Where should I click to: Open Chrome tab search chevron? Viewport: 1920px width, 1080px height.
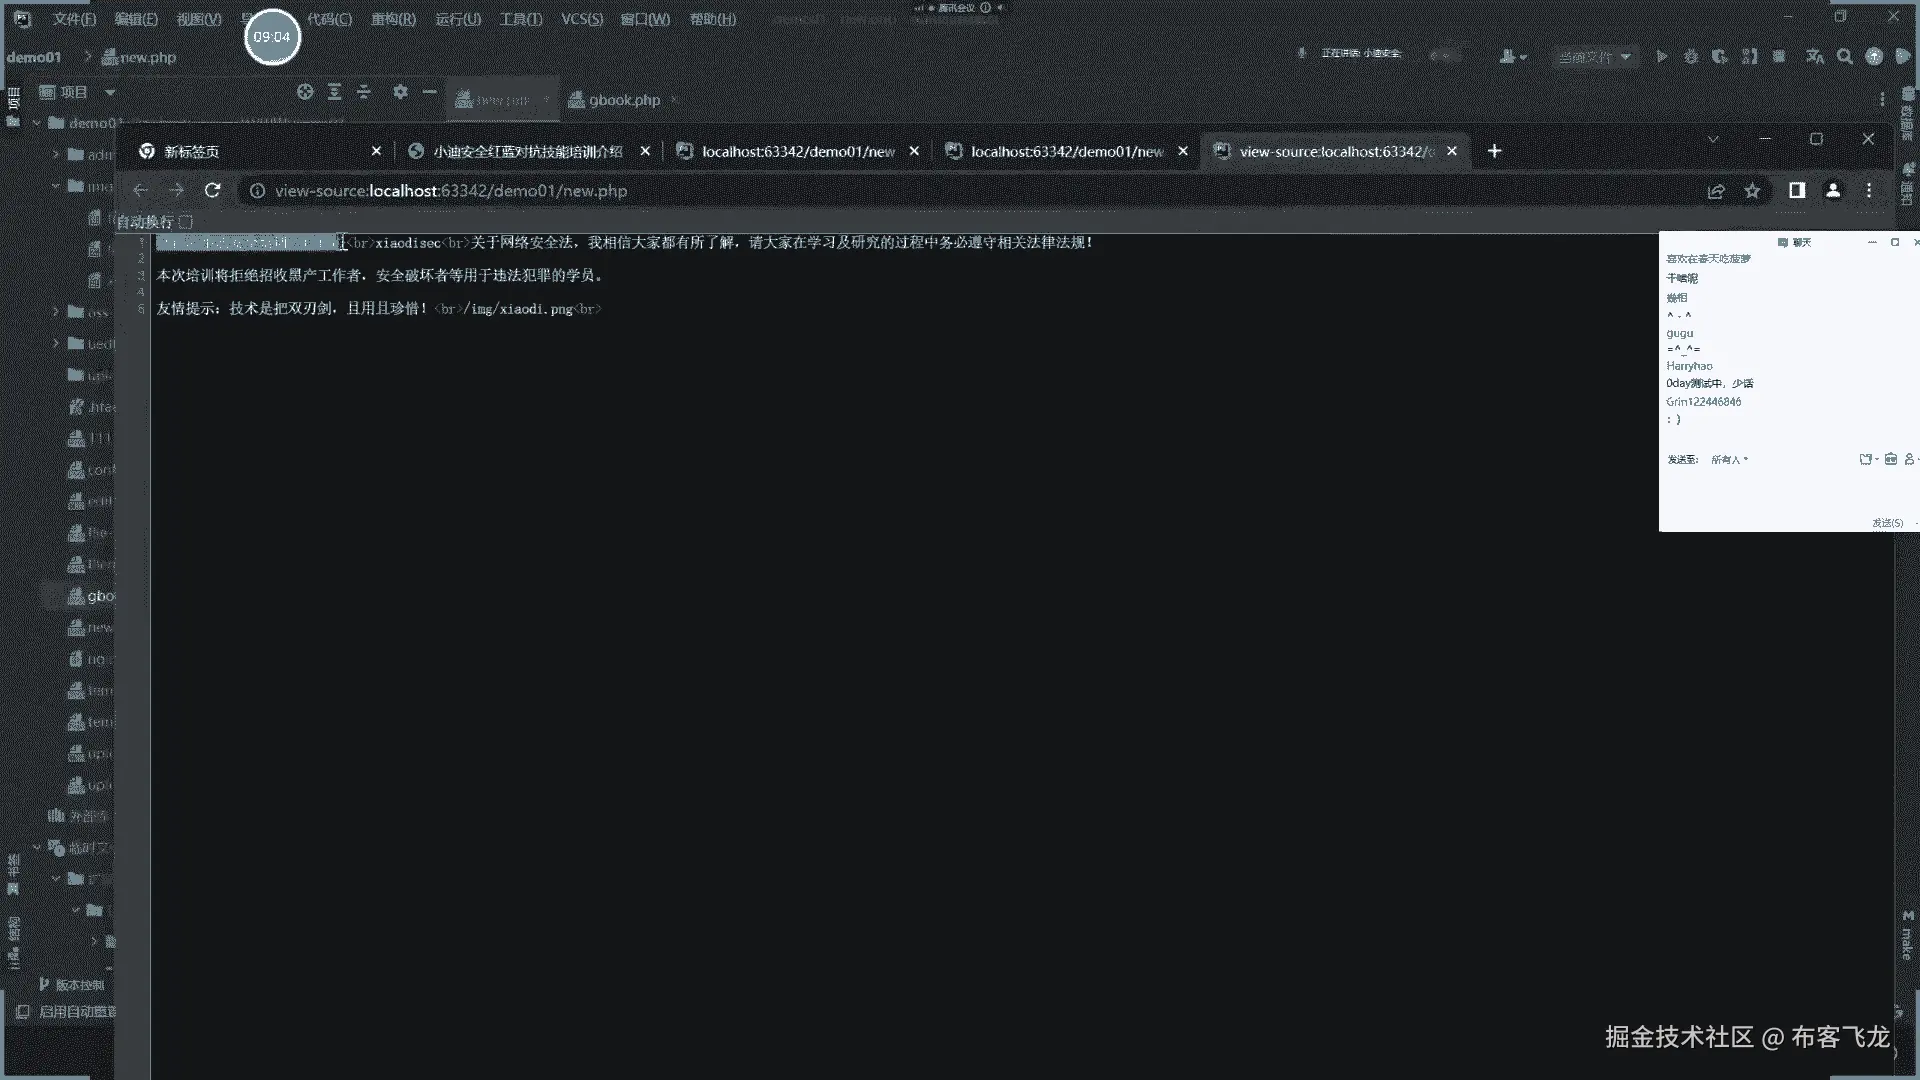[1713, 139]
